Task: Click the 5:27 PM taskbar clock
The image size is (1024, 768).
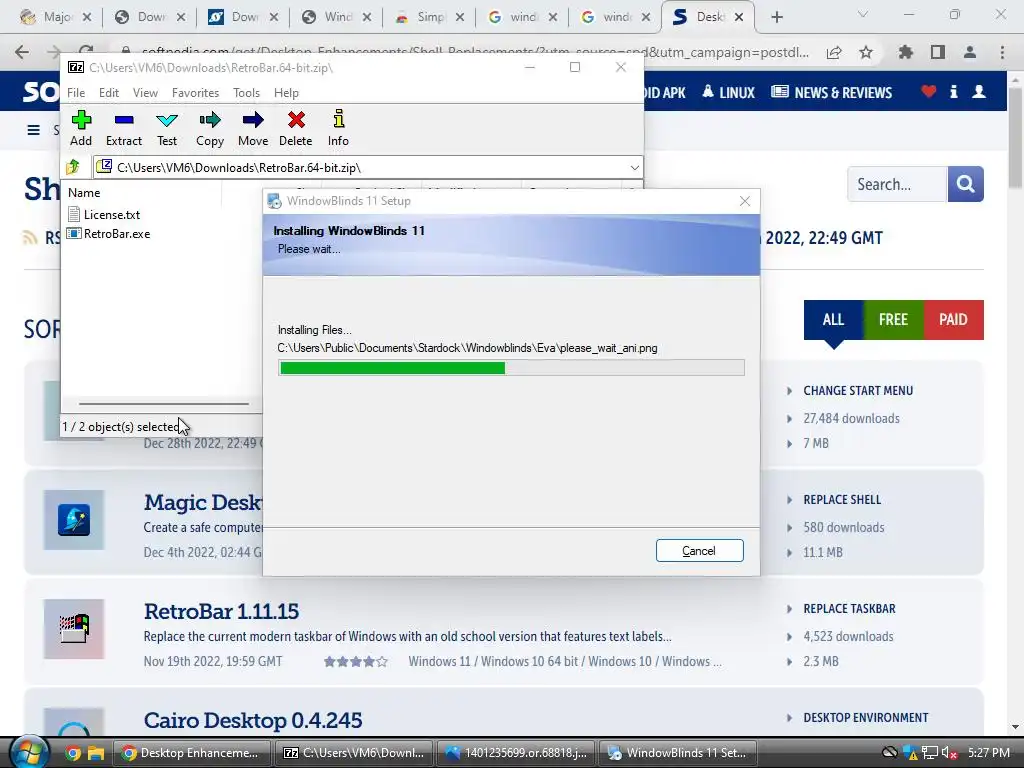Action: click(989, 753)
